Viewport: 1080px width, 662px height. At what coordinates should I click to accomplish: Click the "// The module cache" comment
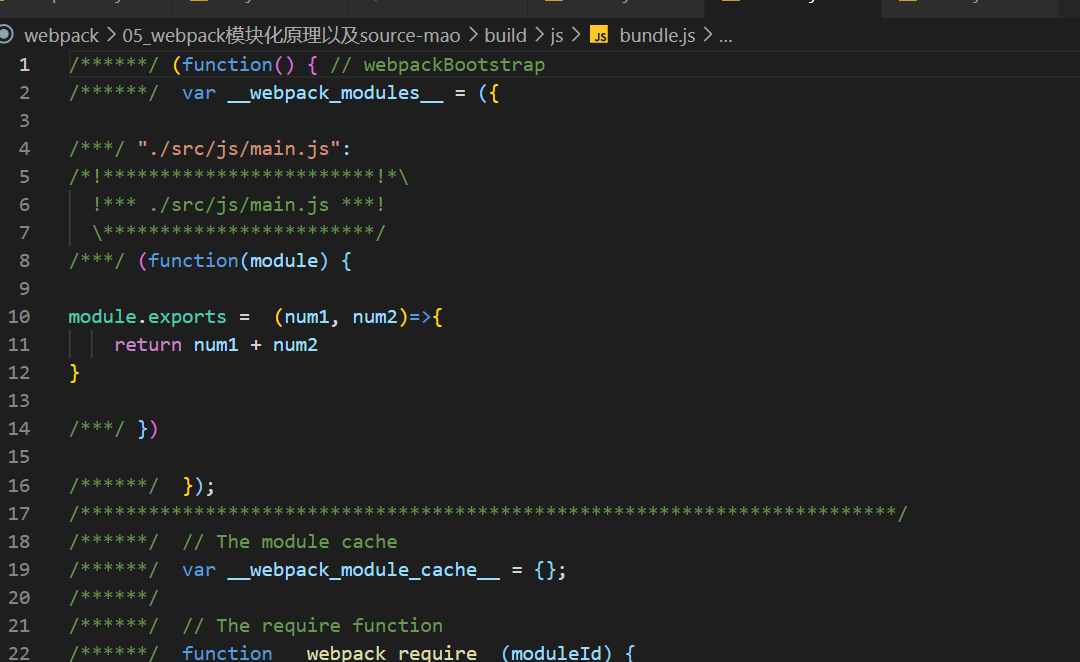289,541
